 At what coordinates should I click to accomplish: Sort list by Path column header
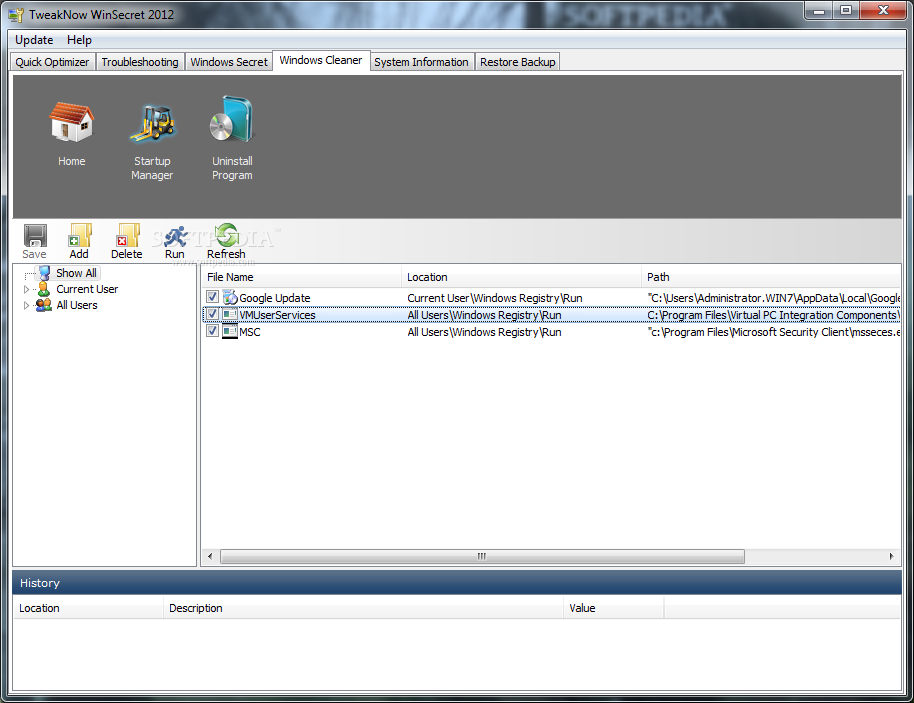point(771,277)
